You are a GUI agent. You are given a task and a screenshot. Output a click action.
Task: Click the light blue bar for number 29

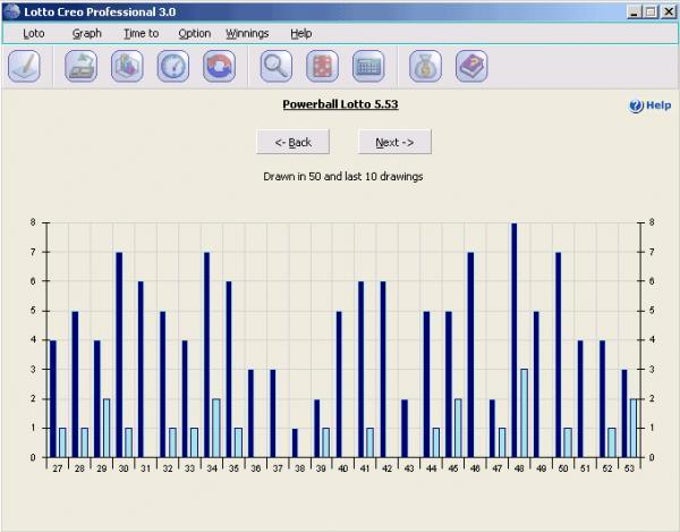point(106,428)
